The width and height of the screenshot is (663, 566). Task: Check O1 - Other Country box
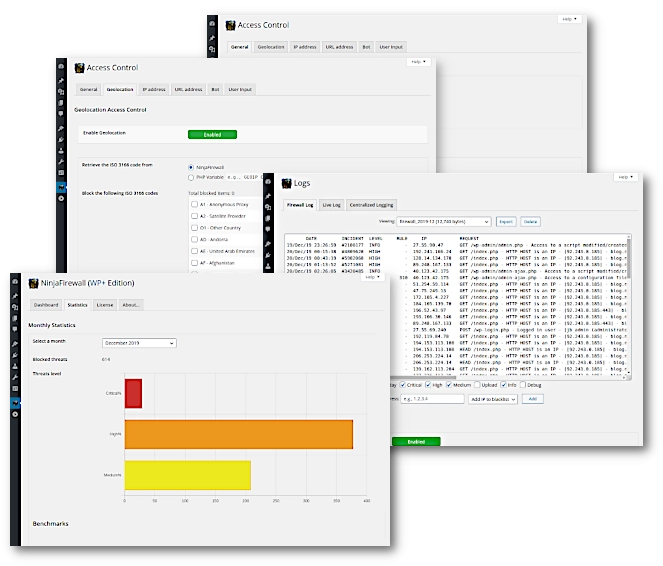click(x=195, y=228)
